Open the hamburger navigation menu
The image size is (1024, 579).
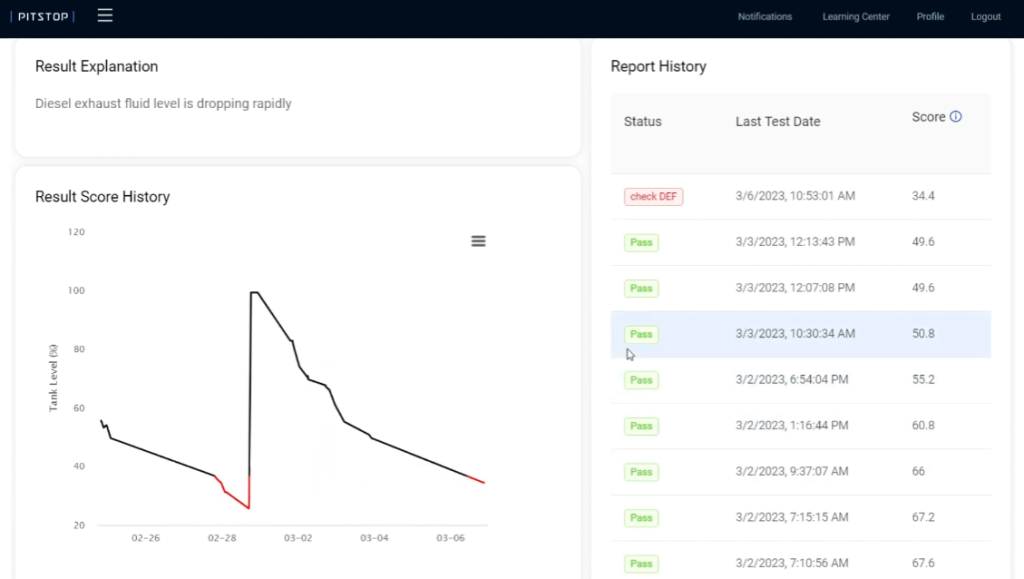(x=105, y=16)
